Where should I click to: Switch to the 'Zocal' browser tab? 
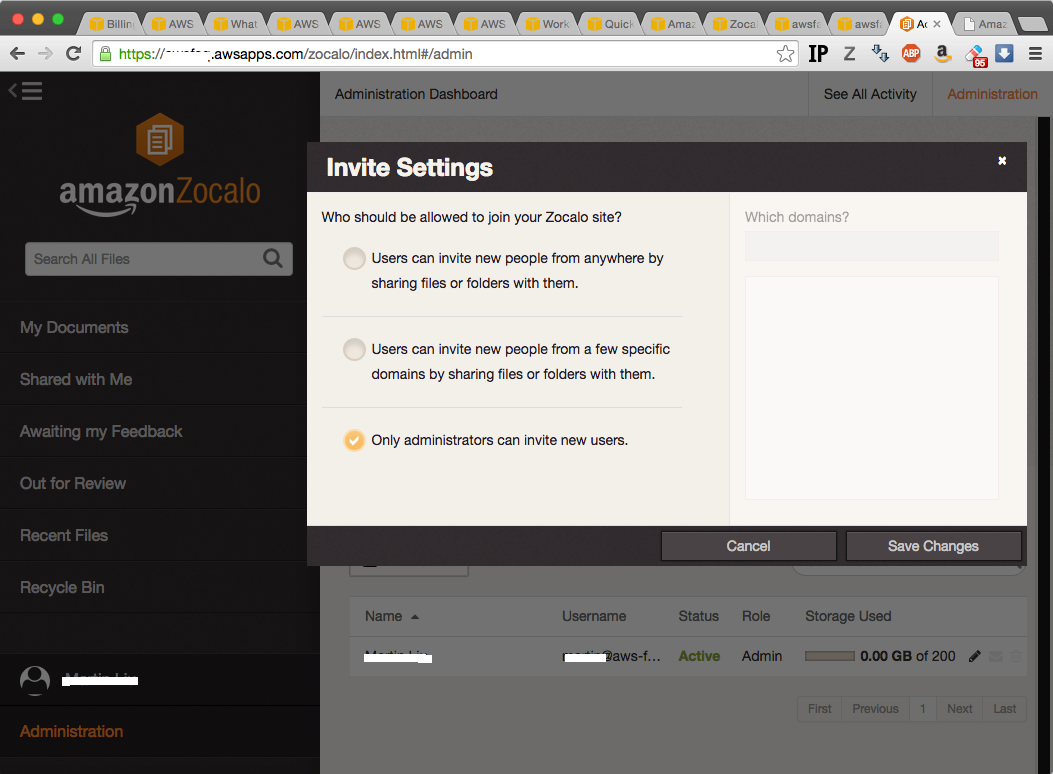[735, 24]
